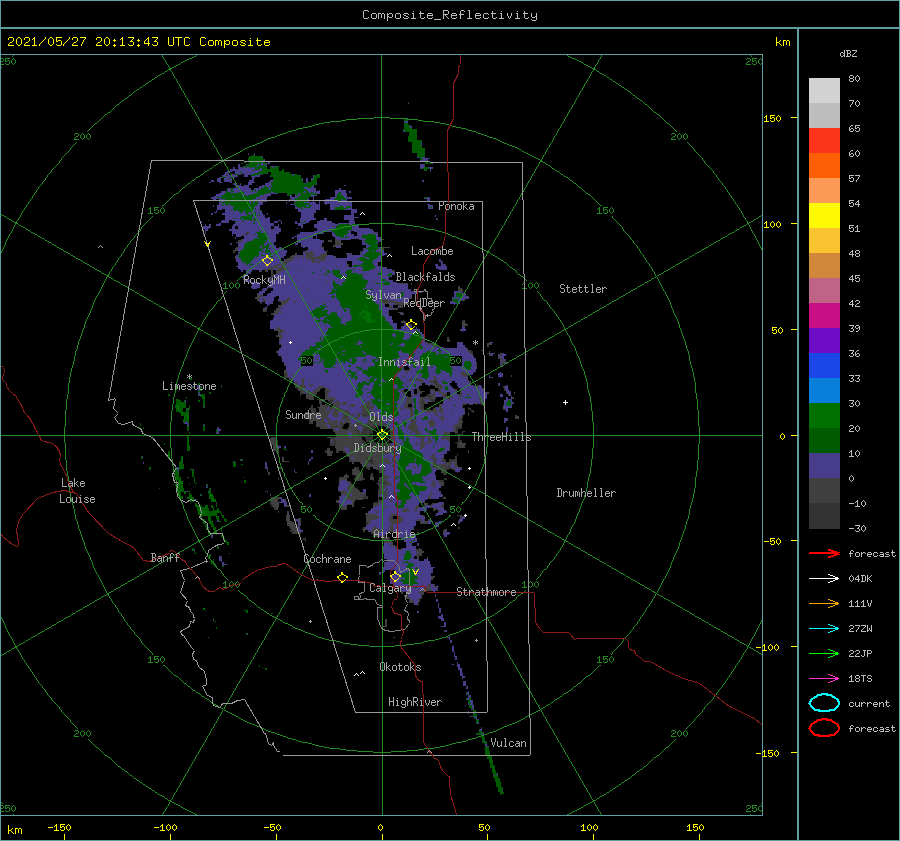Click the Stettler town label
Screen dimensions: 900x841
[x=583, y=289]
